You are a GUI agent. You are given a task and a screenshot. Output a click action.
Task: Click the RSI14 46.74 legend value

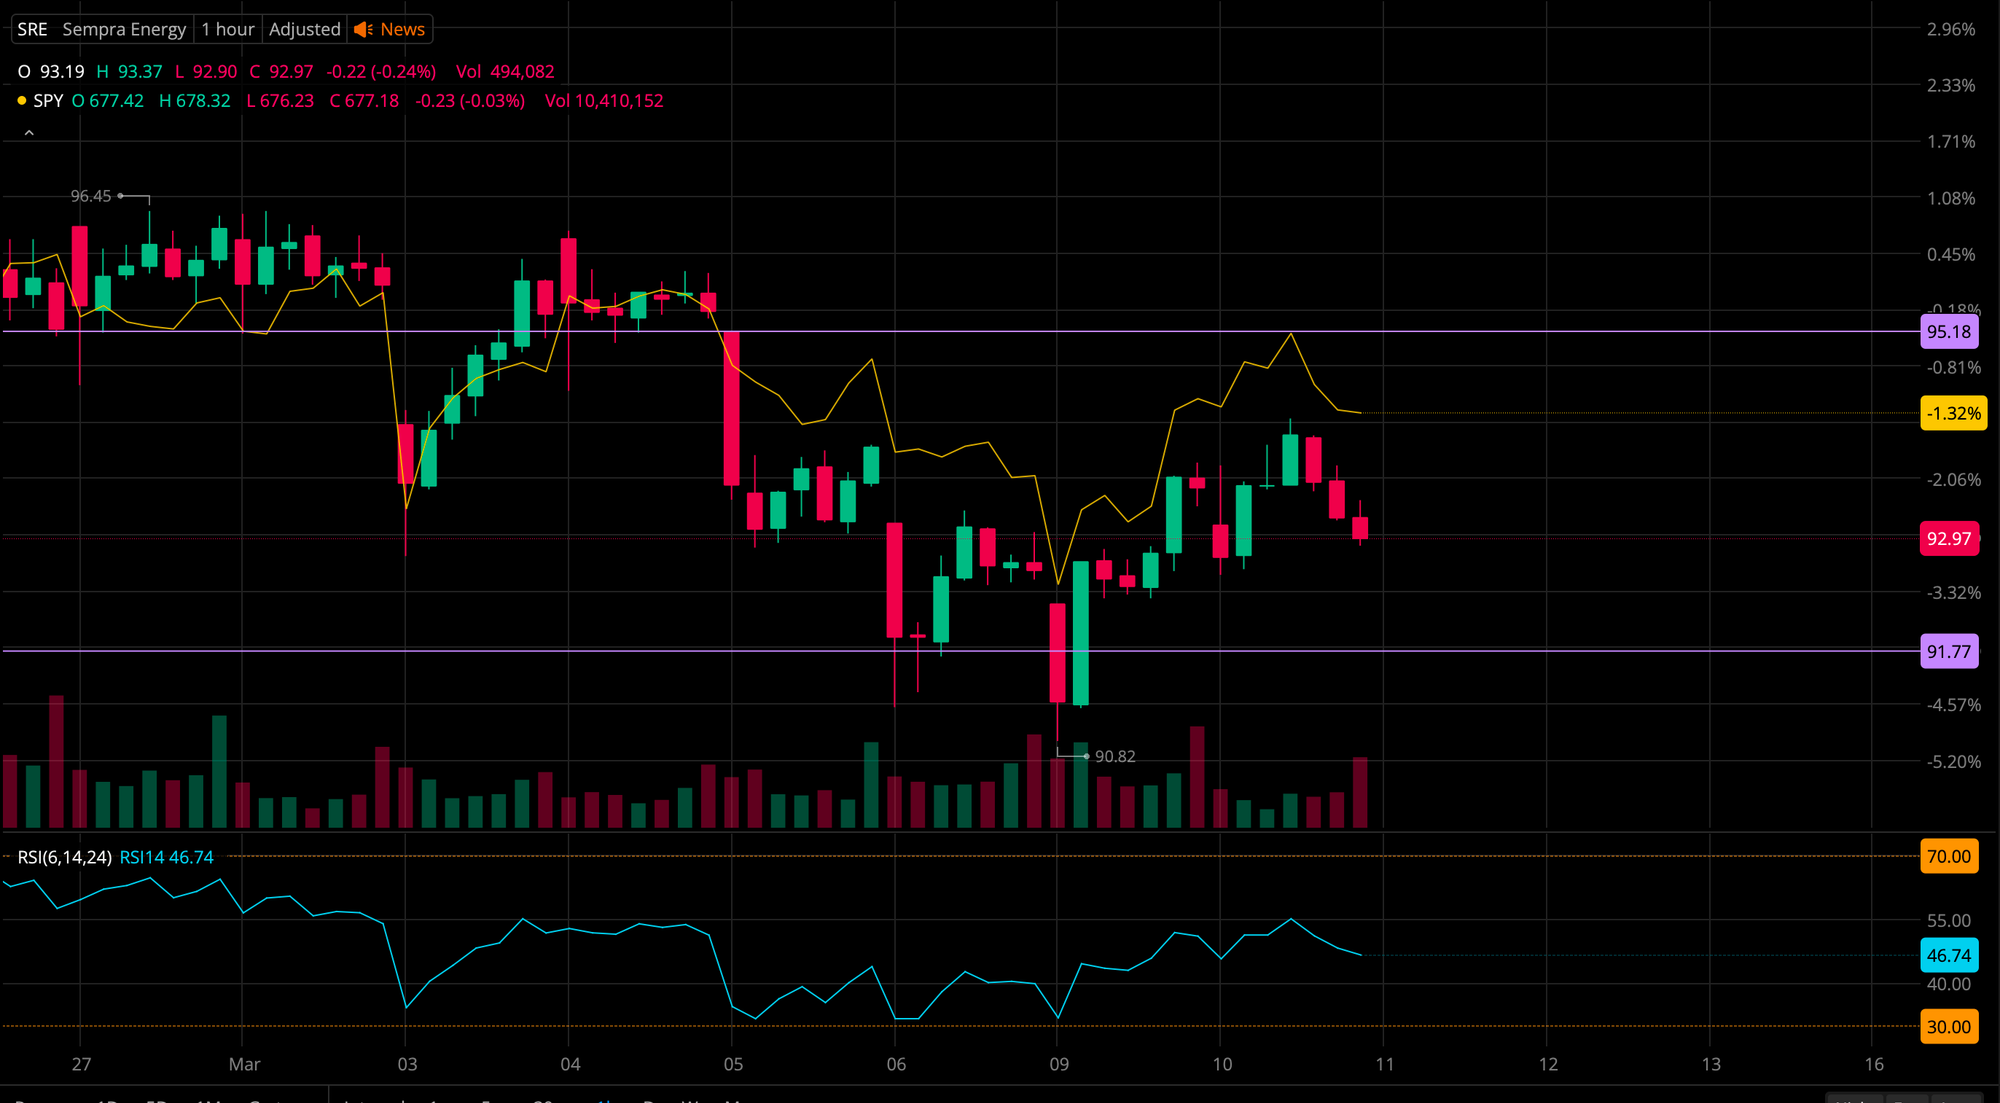click(x=166, y=858)
